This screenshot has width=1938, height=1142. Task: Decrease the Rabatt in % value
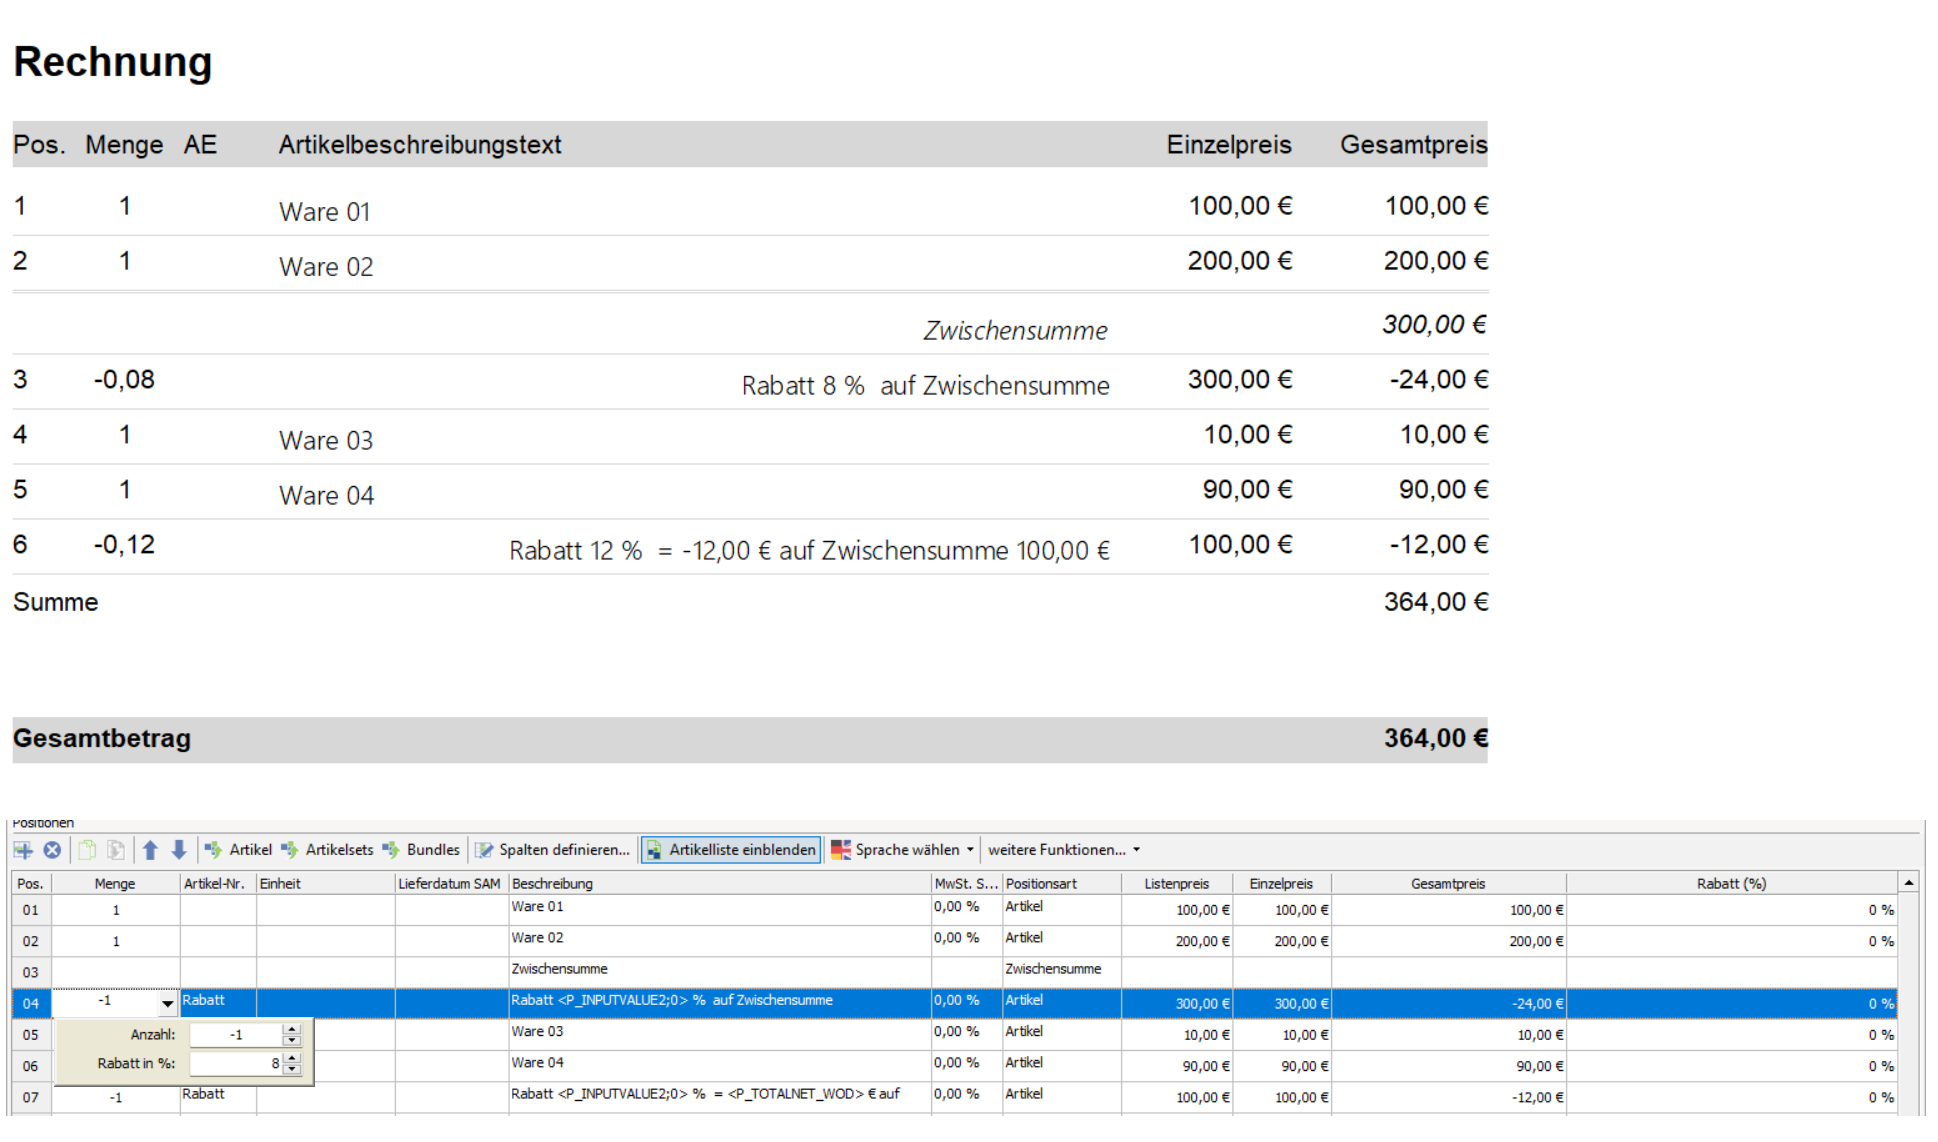point(292,1069)
